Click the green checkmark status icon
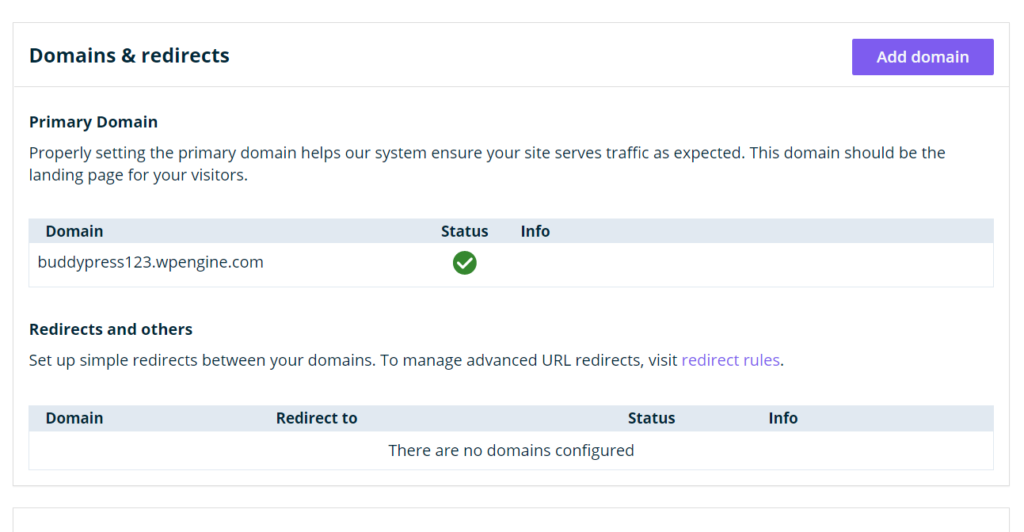Viewport: 1024px width, 532px height. (464, 263)
